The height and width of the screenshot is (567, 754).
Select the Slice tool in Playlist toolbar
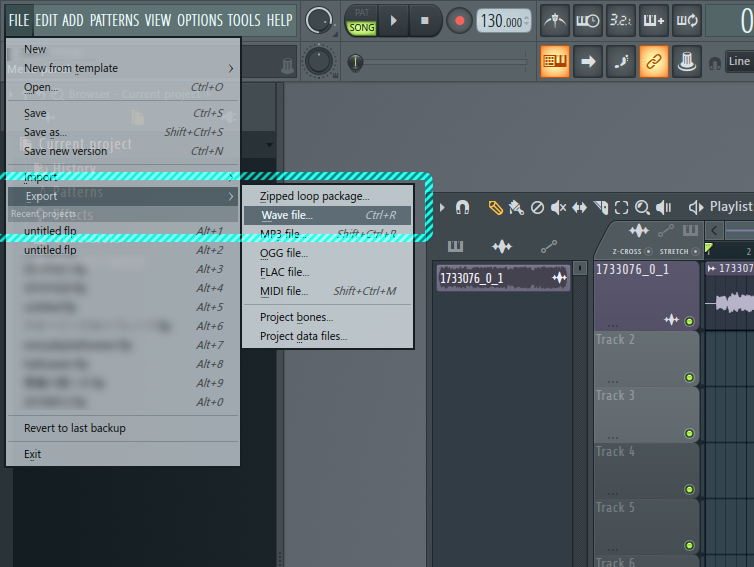(x=601, y=207)
